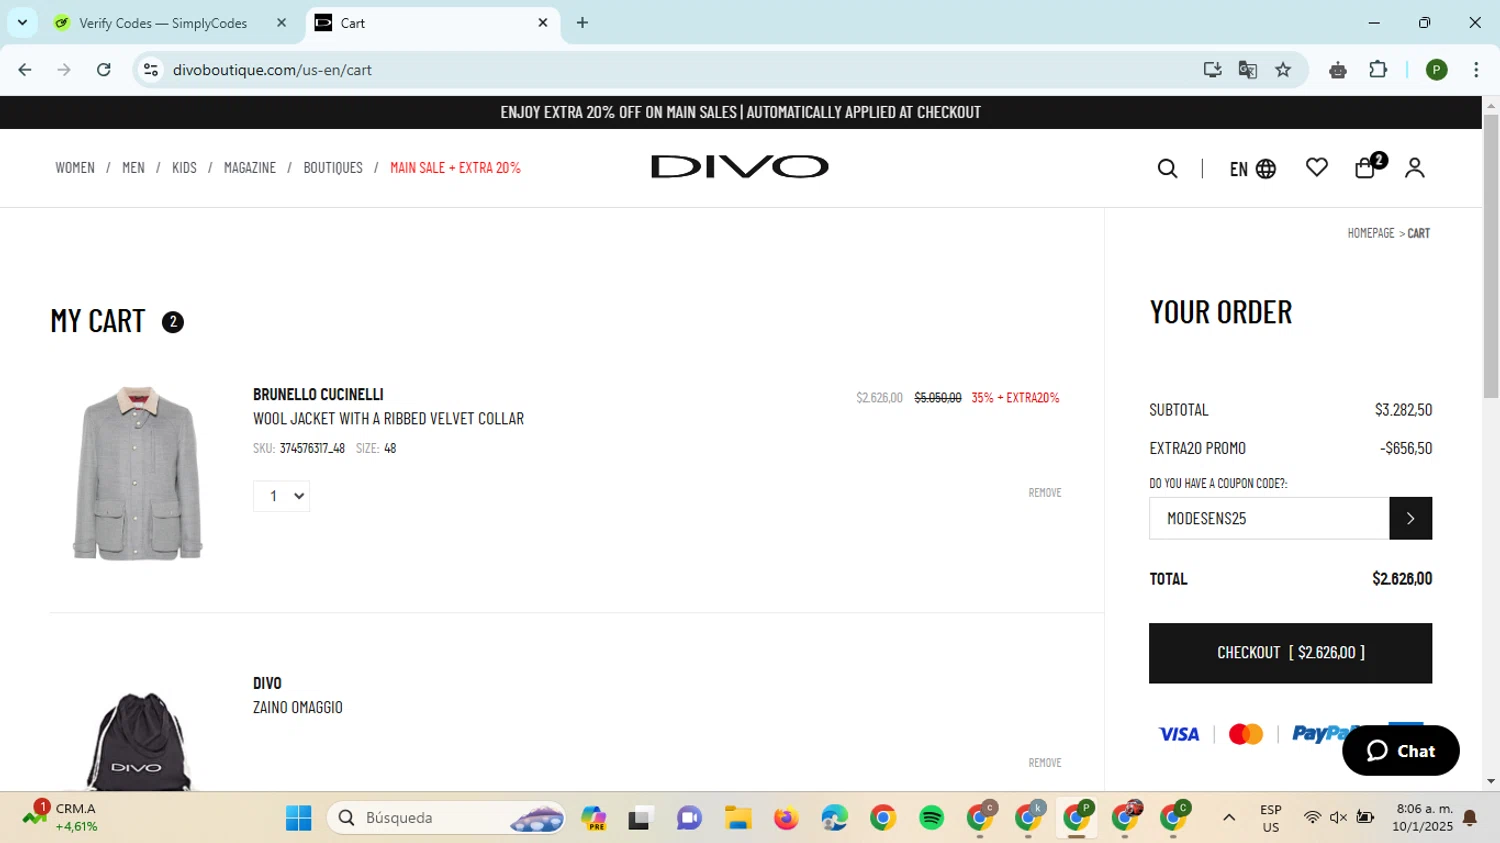Image resolution: width=1500 pixels, height=843 pixels.
Task: Bookmark this page with the star icon
Action: [x=1283, y=70]
